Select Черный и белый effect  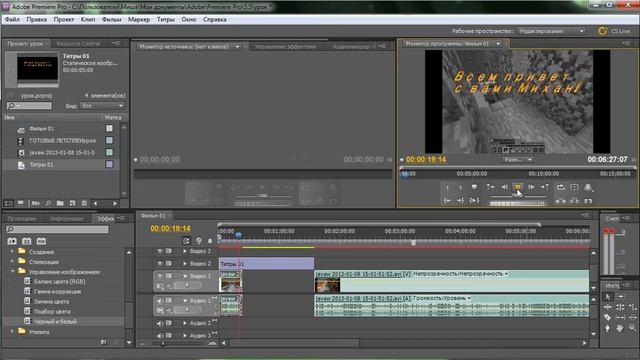coord(55,321)
